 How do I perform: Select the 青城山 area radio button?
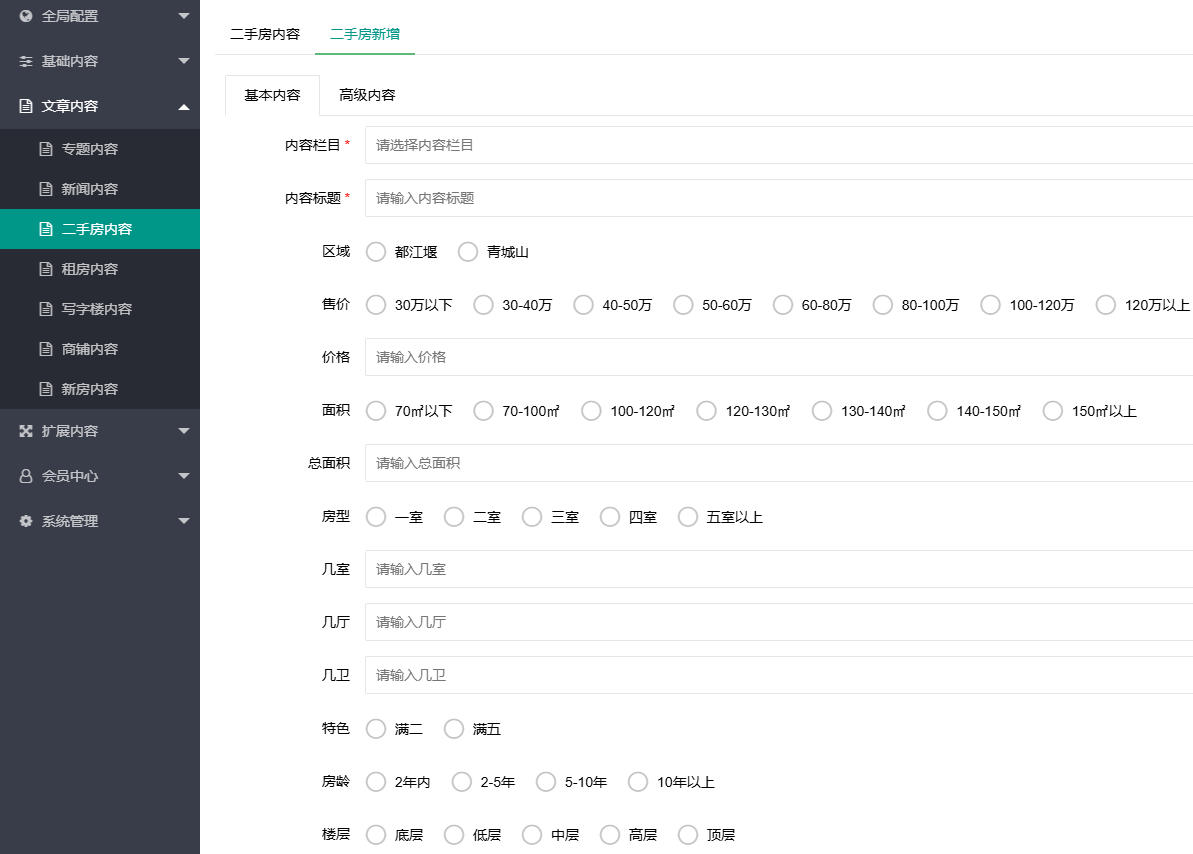point(467,252)
